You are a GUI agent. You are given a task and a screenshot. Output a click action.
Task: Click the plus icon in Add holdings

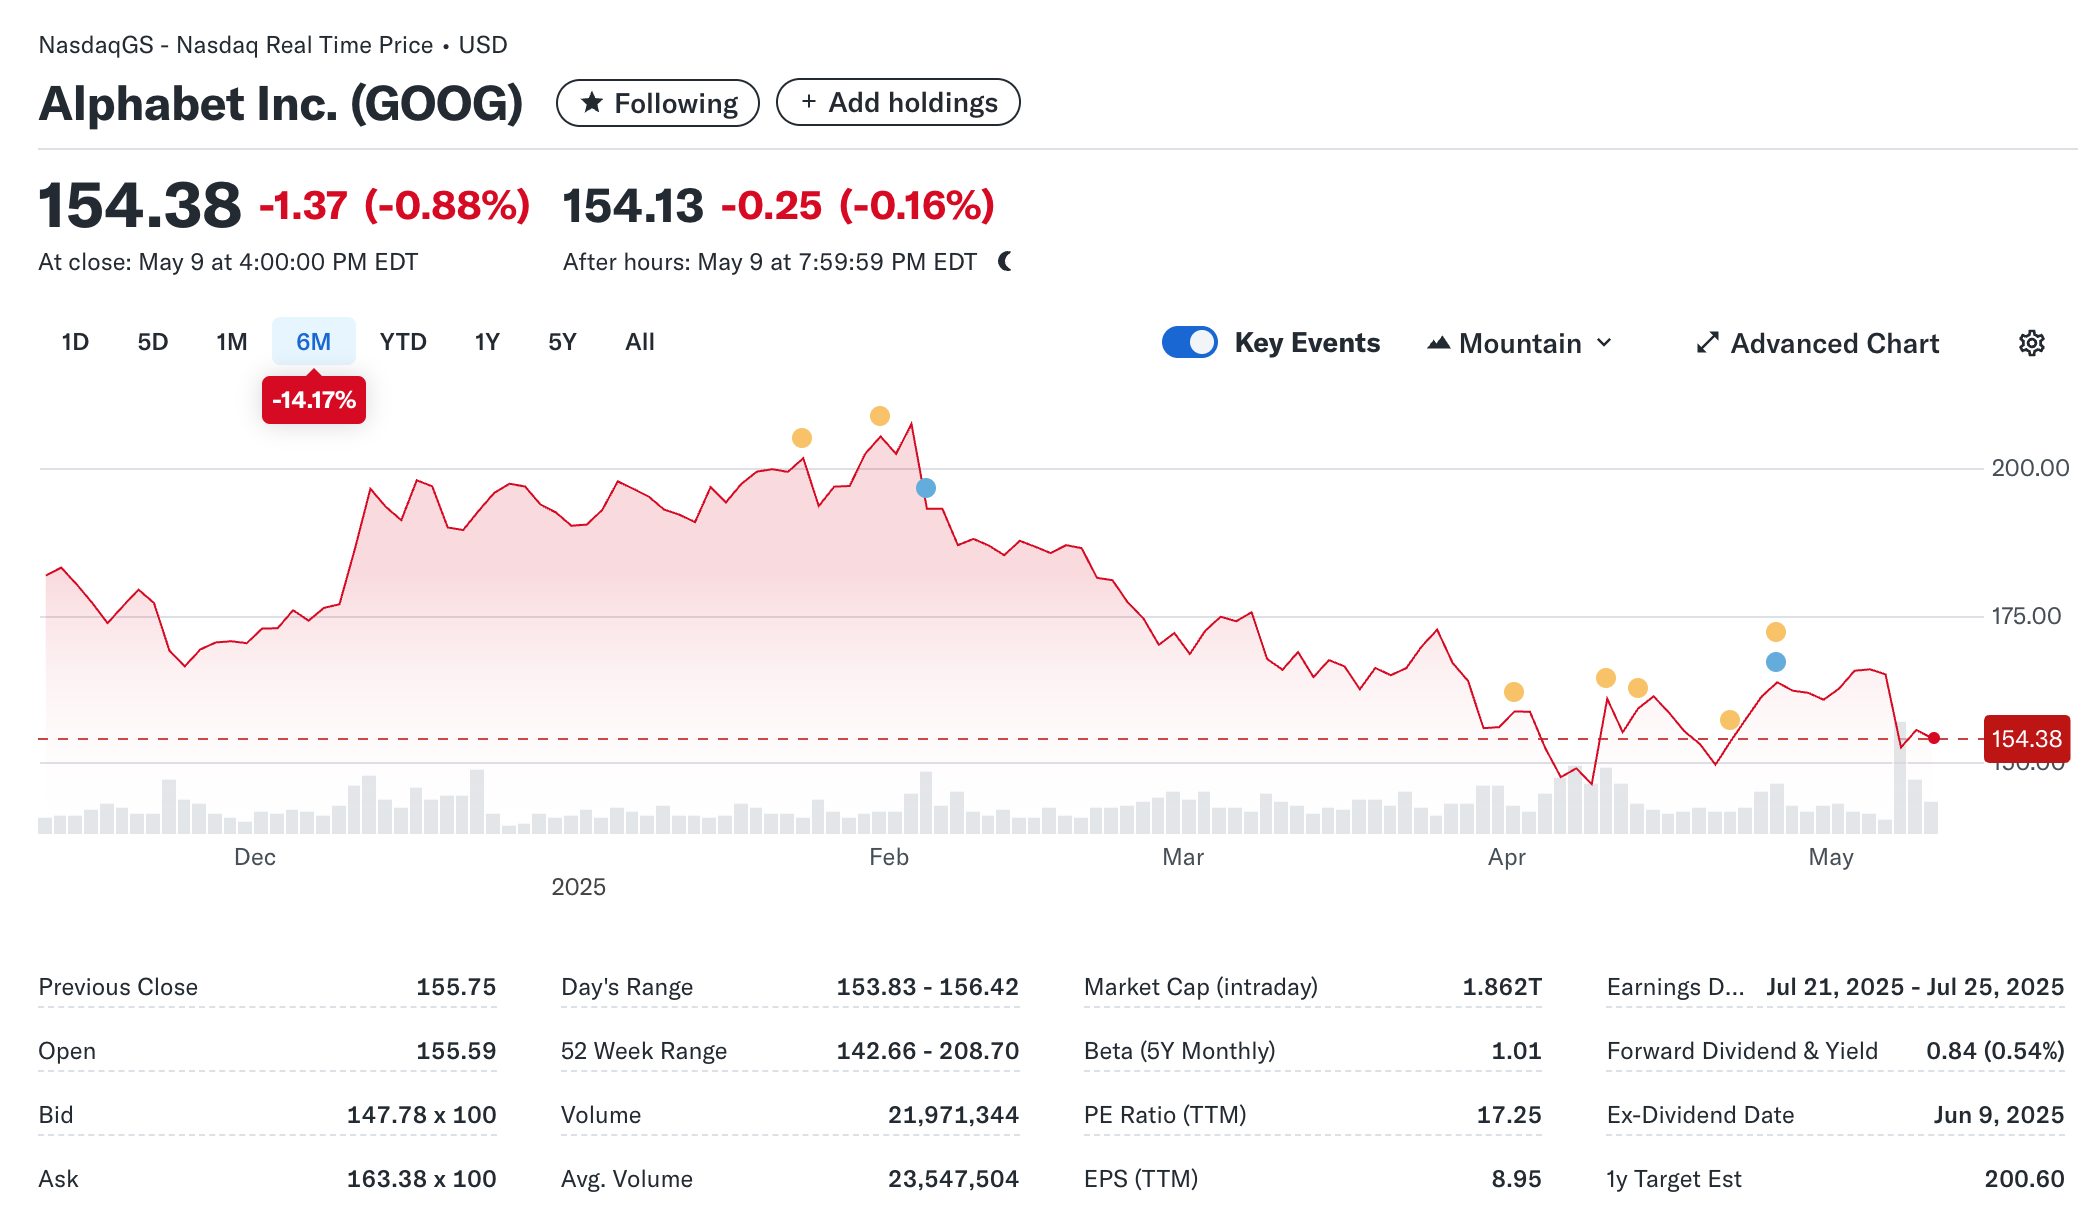(x=808, y=102)
